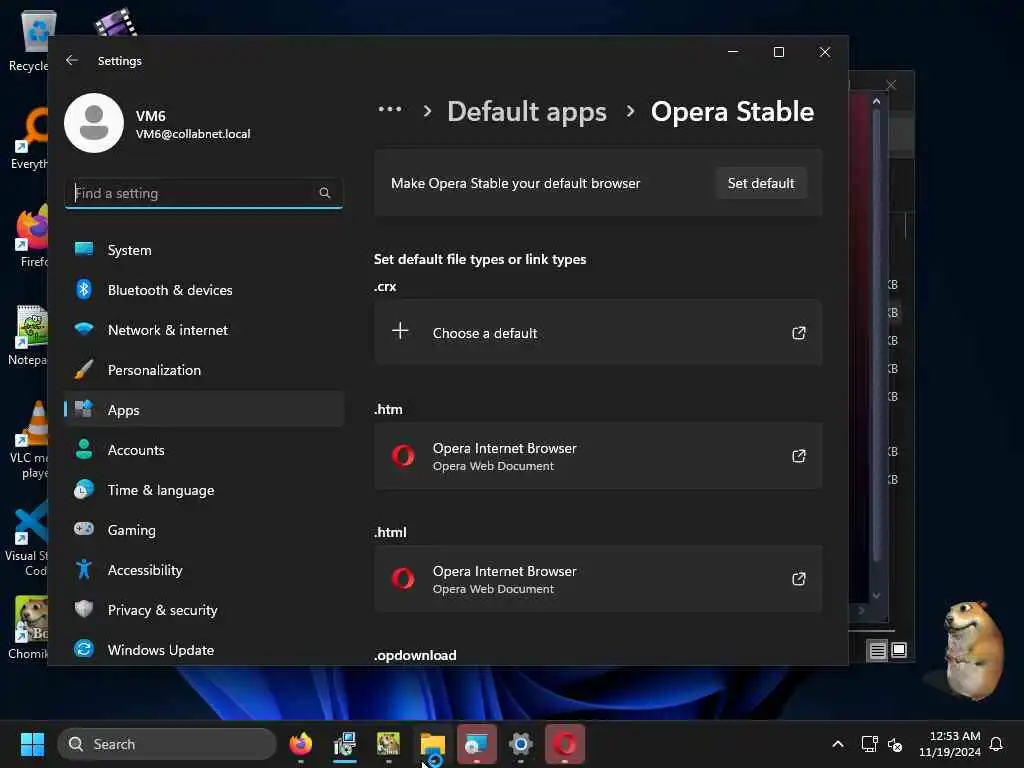Click muted volume icon in tray
This screenshot has width=1024, height=768.
pyautogui.click(x=895, y=744)
